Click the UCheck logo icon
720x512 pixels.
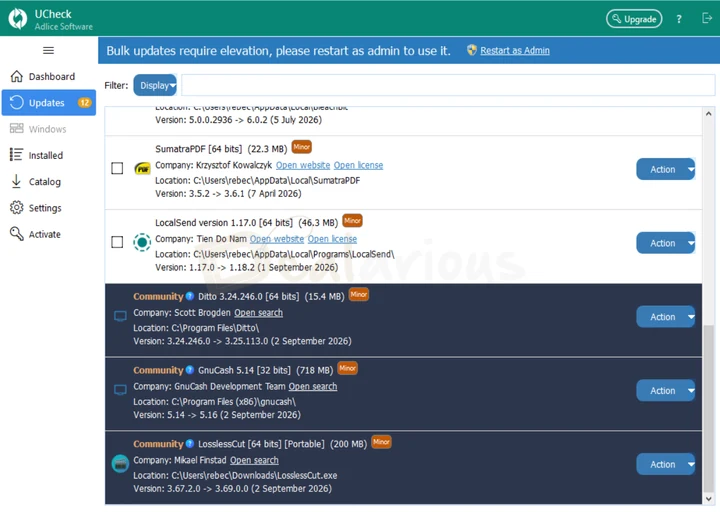pyautogui.click(x=18, y=19)
